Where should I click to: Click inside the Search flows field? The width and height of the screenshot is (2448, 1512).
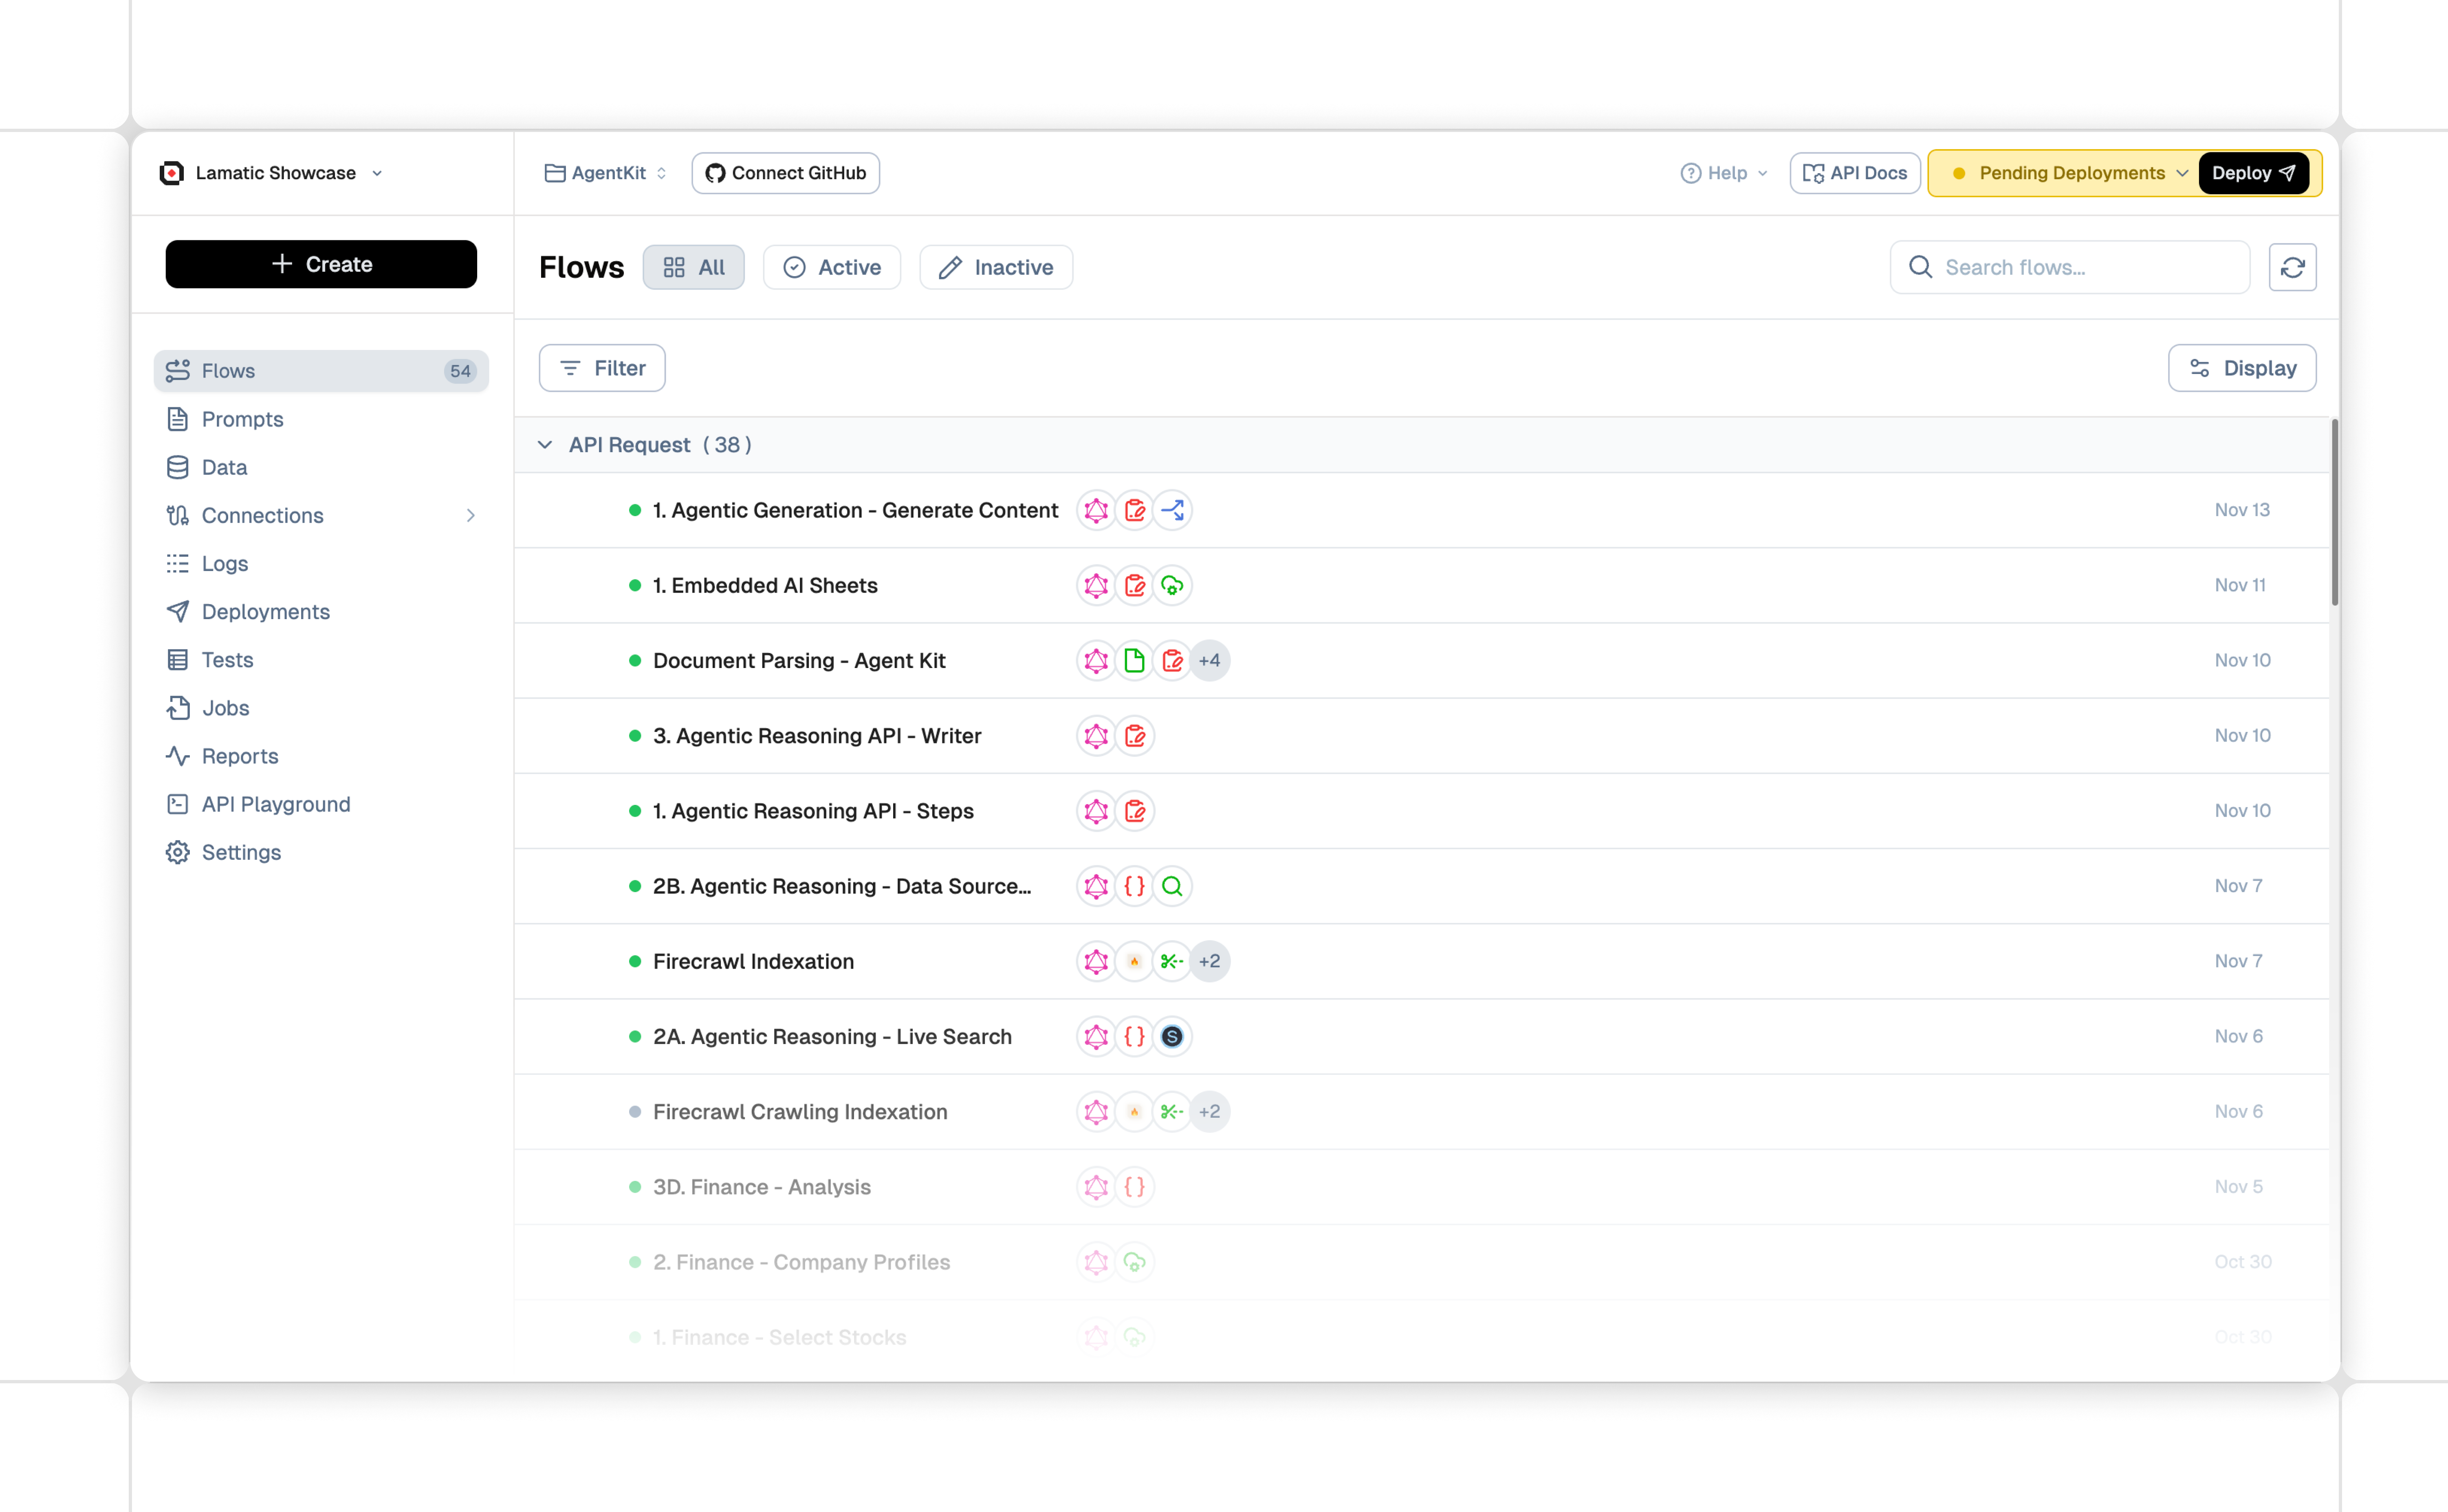coord(2069,267)
